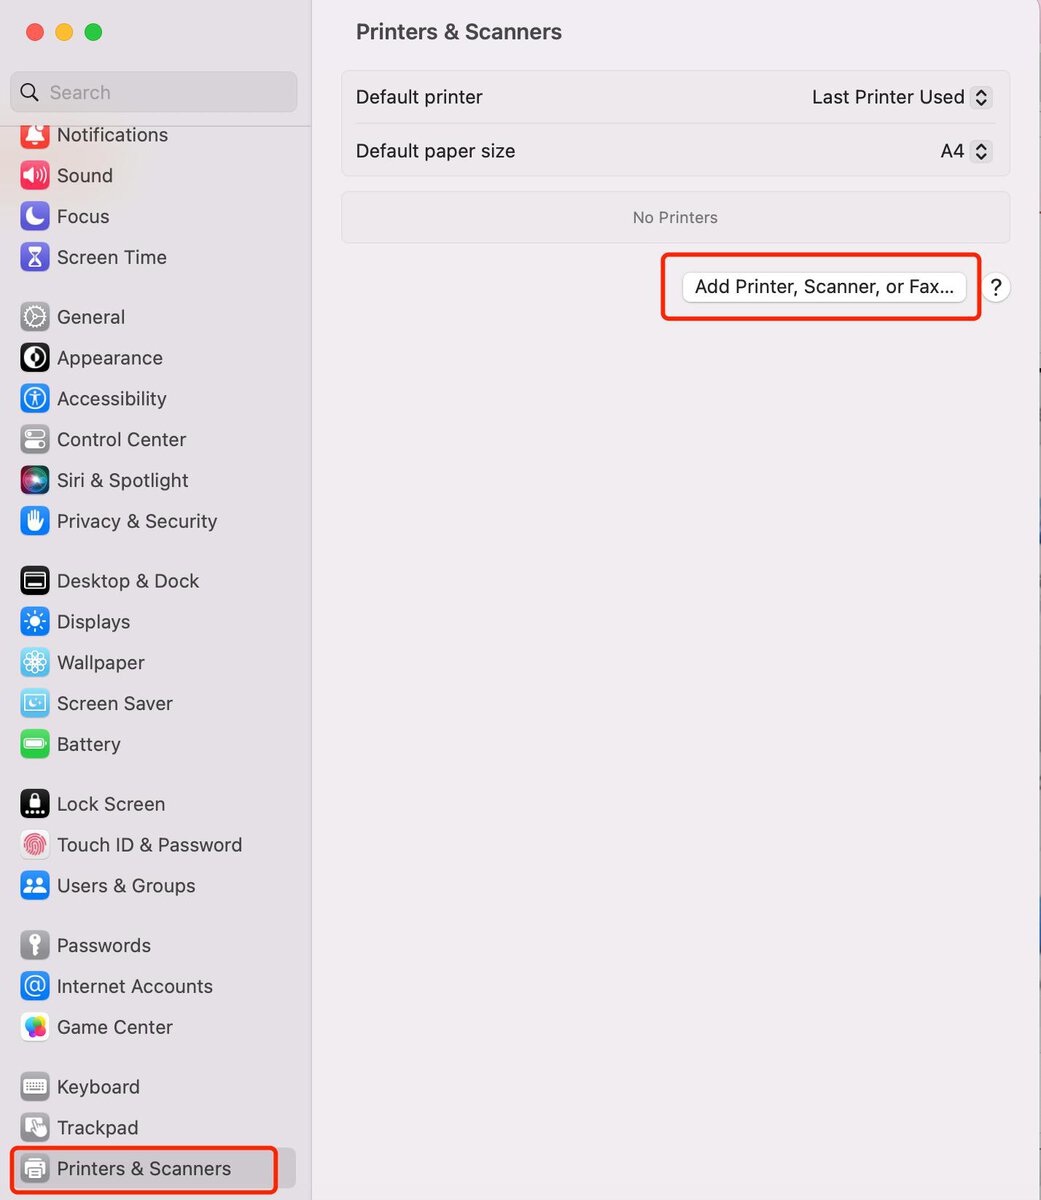Click the Trackpad icon in sidebar
This screenshot has height=1200, width=1041.
tap(35, 1128)
